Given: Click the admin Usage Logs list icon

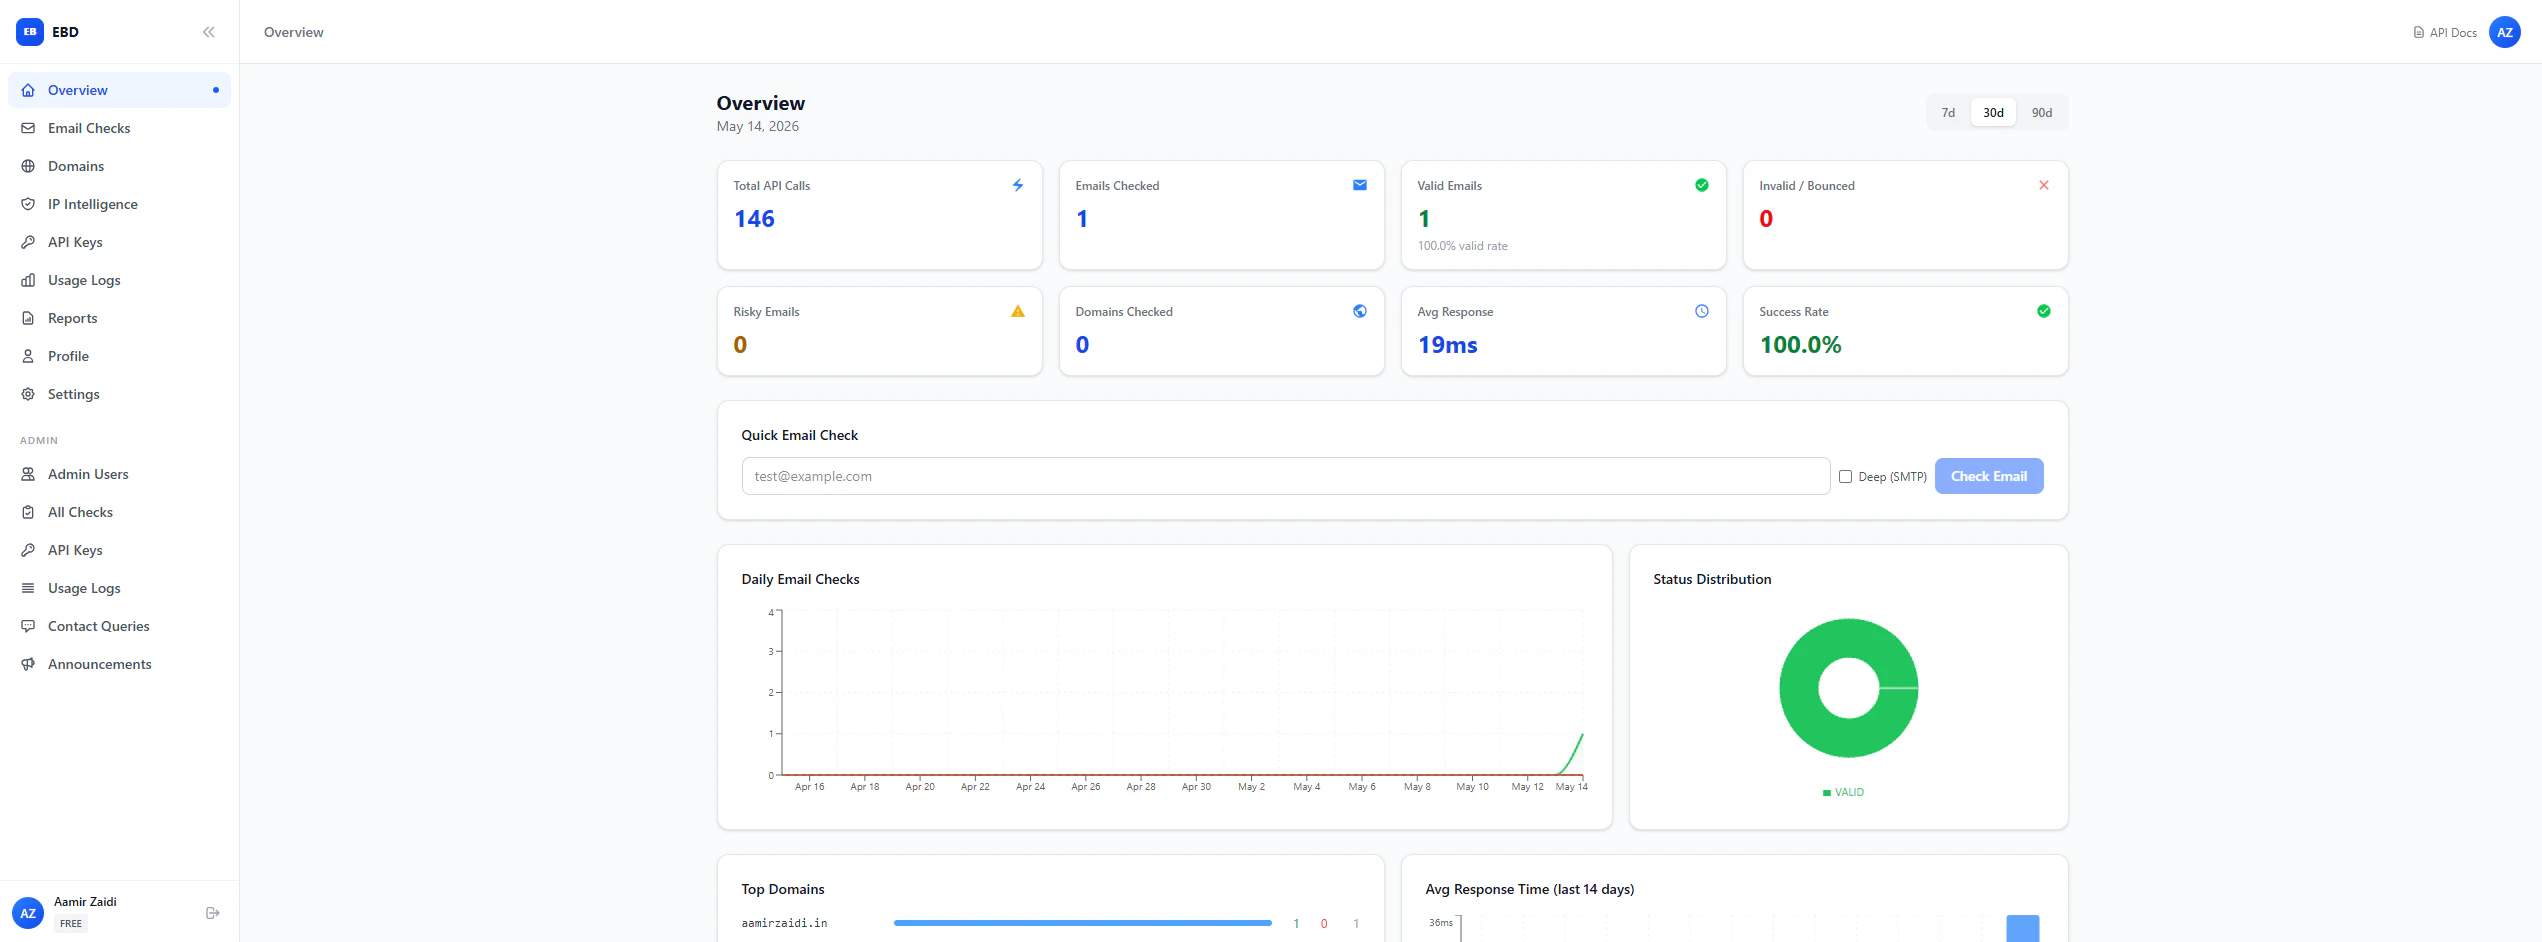Looking at the screenshot, I should [x=28, y=588].
